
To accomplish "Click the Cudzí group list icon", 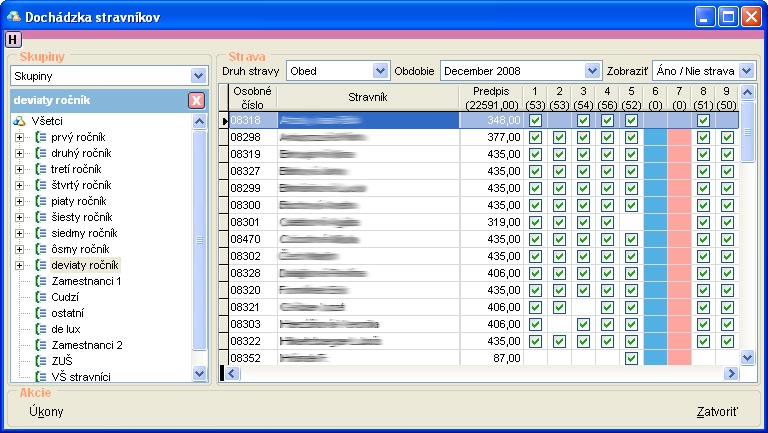I will [x=40, y=296].
